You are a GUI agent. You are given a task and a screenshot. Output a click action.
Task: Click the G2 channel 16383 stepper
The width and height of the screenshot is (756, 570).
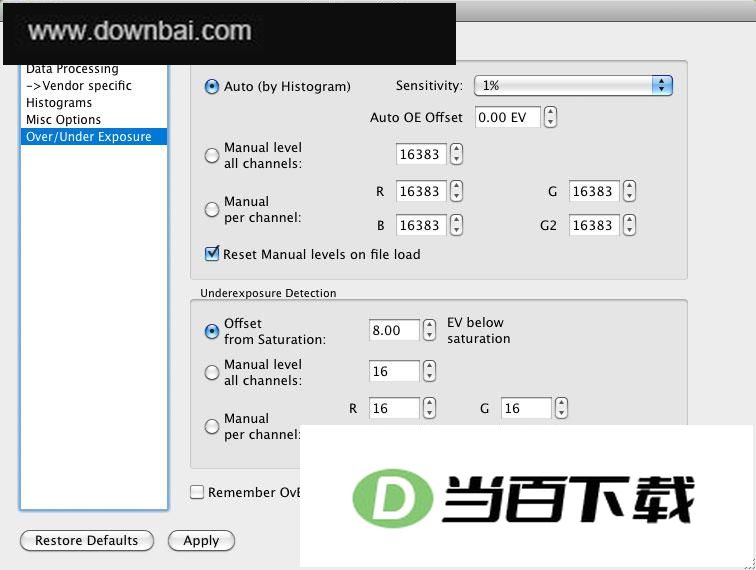coord(629,225)
